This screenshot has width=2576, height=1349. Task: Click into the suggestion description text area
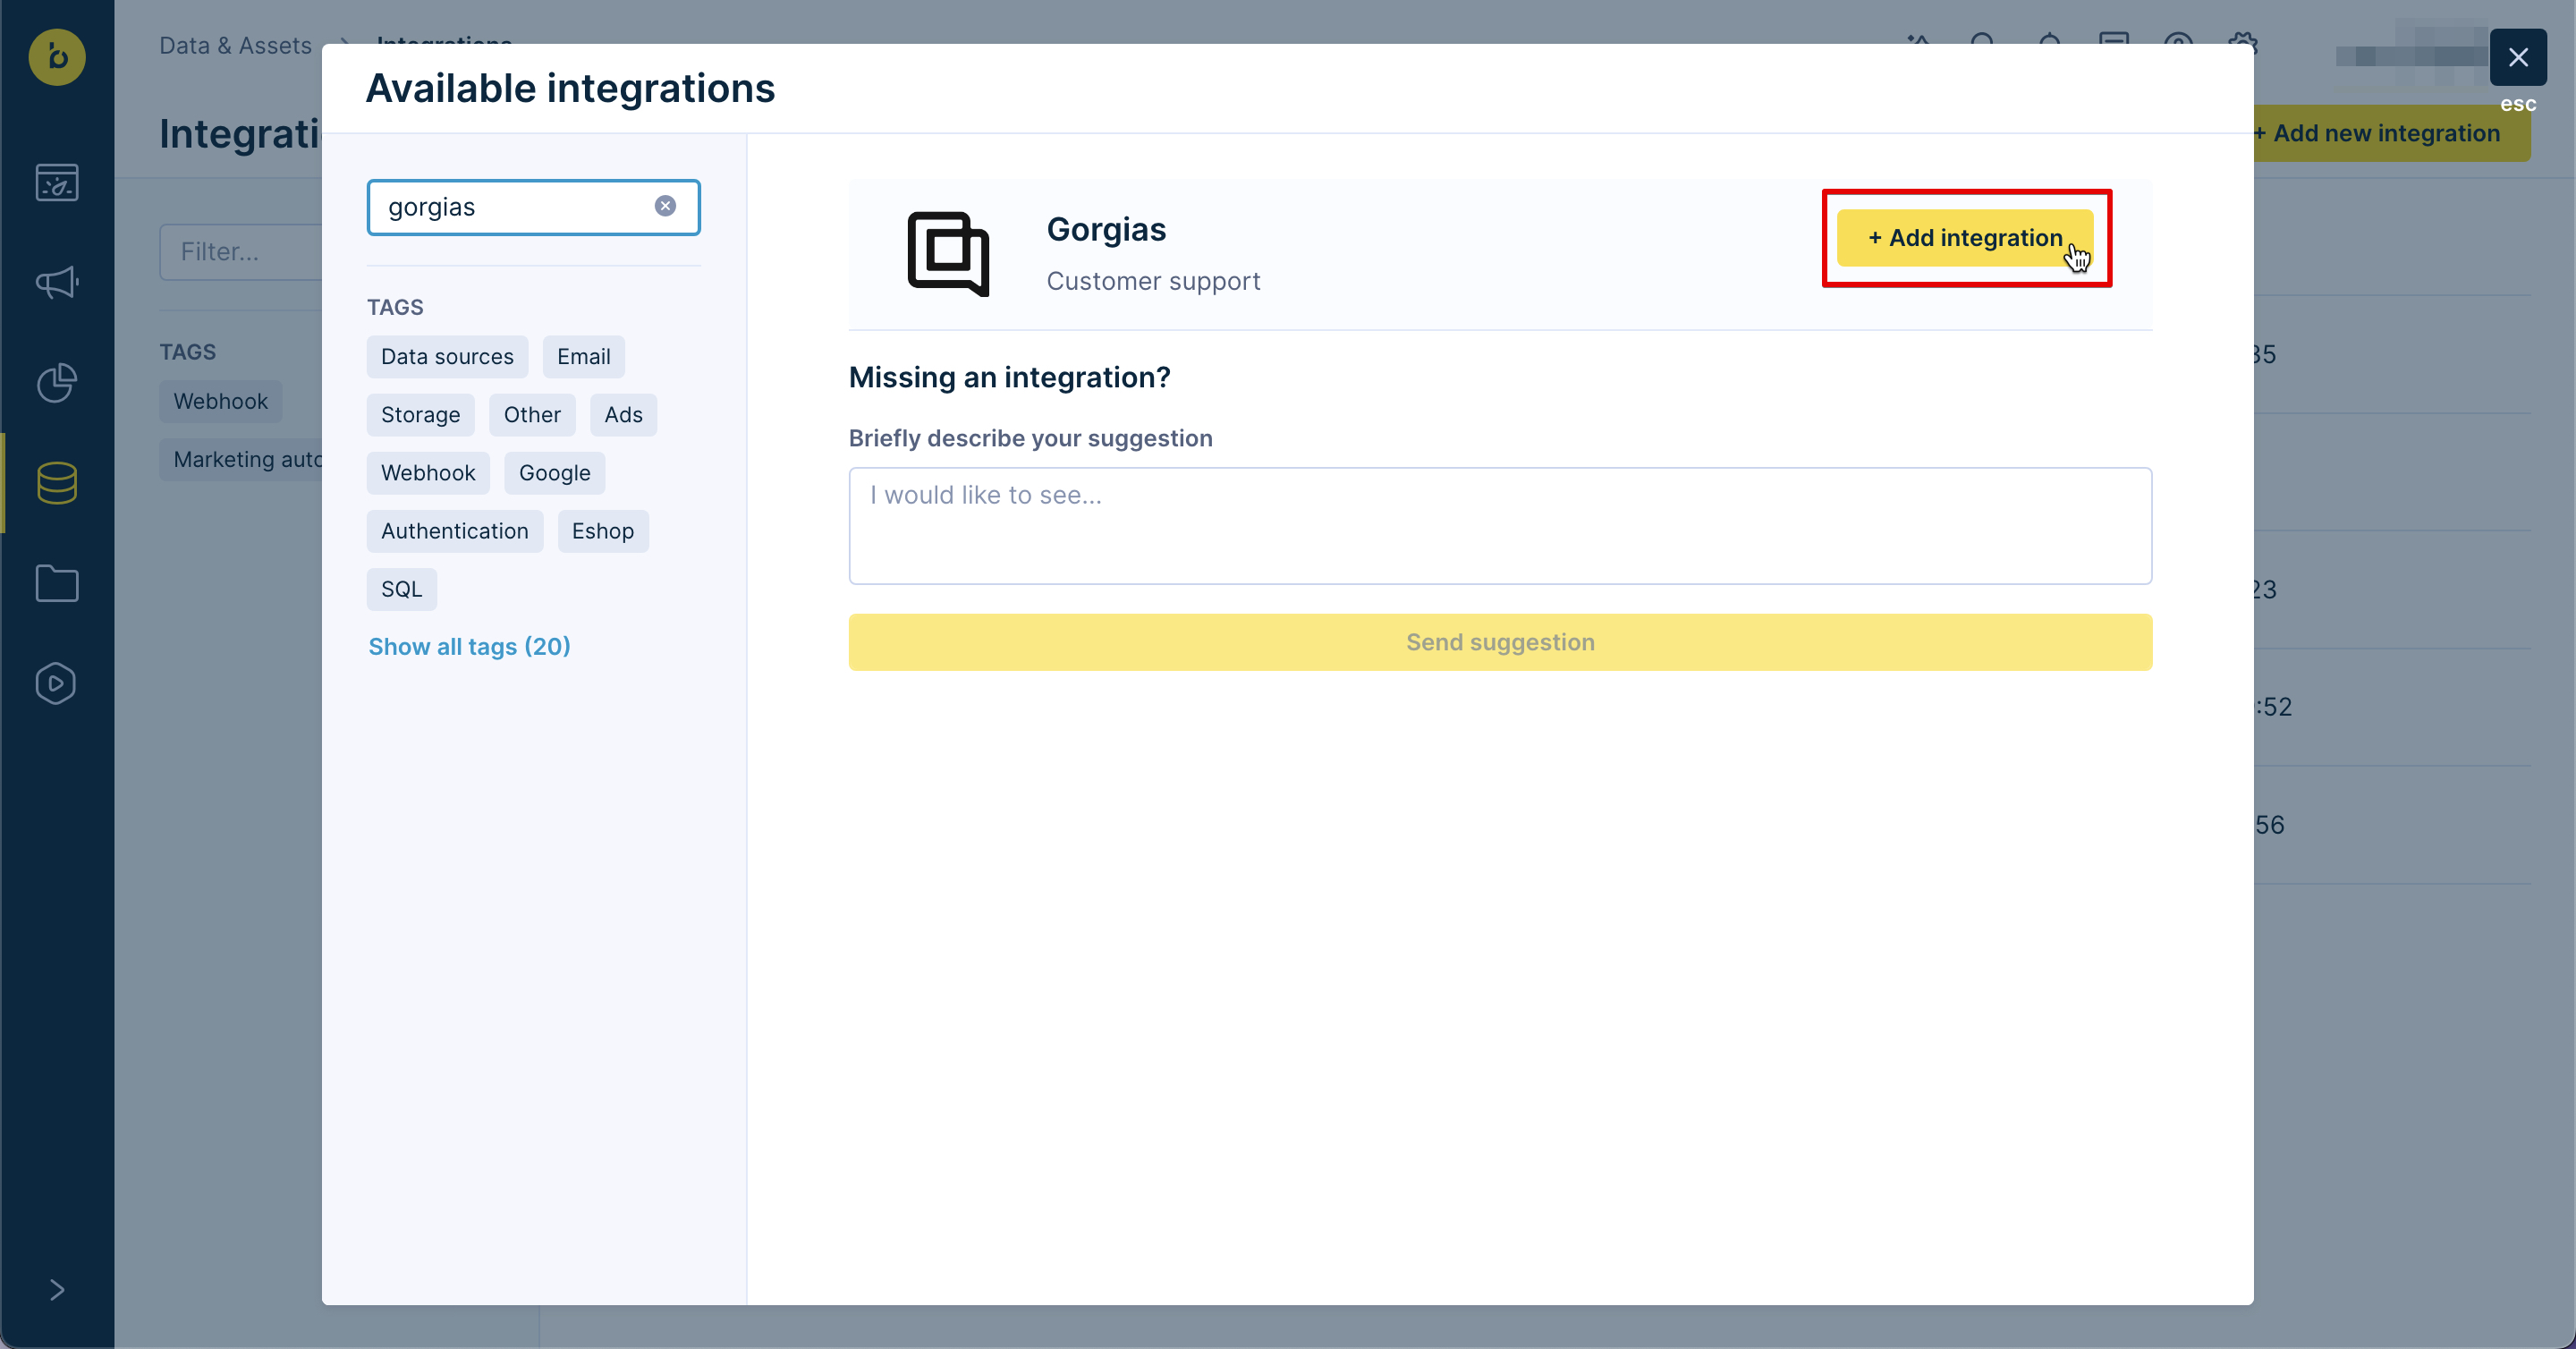click(1500, 526)
